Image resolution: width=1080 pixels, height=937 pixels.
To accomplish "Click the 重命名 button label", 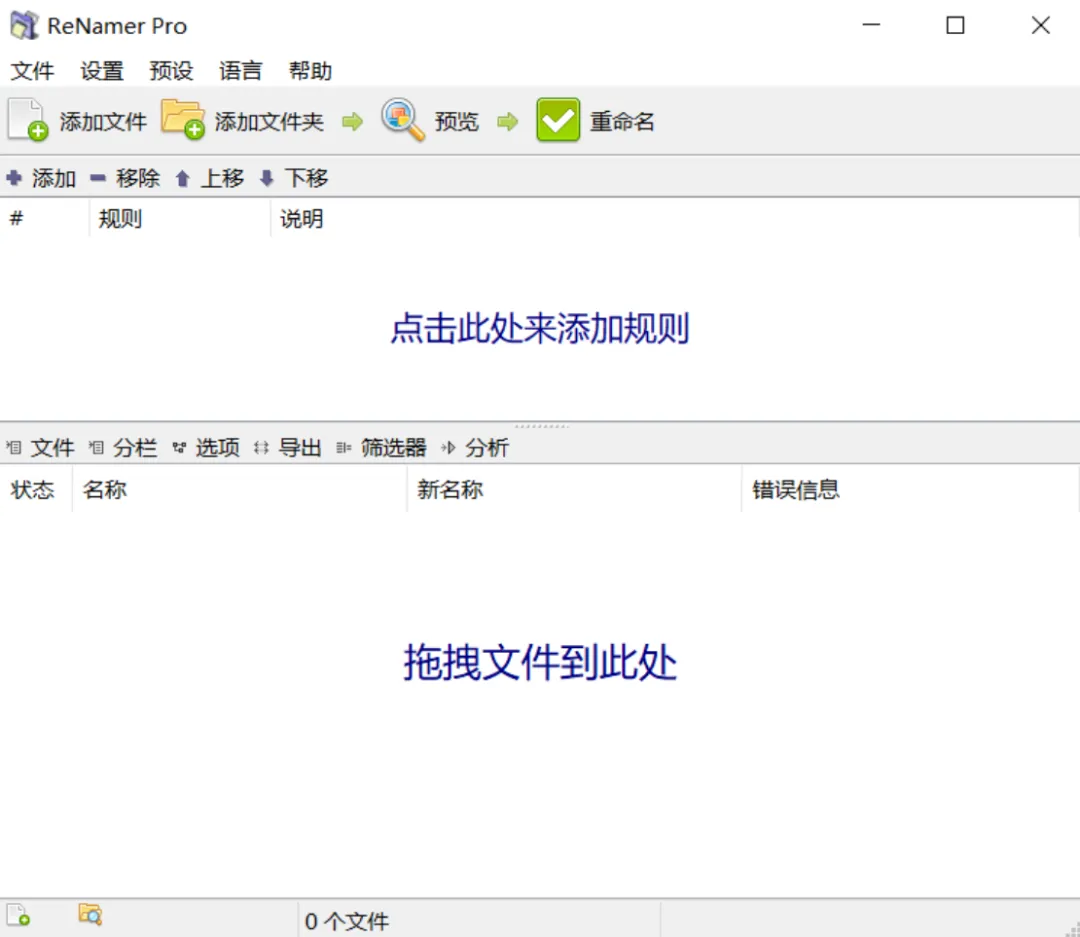I will click(623, 121).
